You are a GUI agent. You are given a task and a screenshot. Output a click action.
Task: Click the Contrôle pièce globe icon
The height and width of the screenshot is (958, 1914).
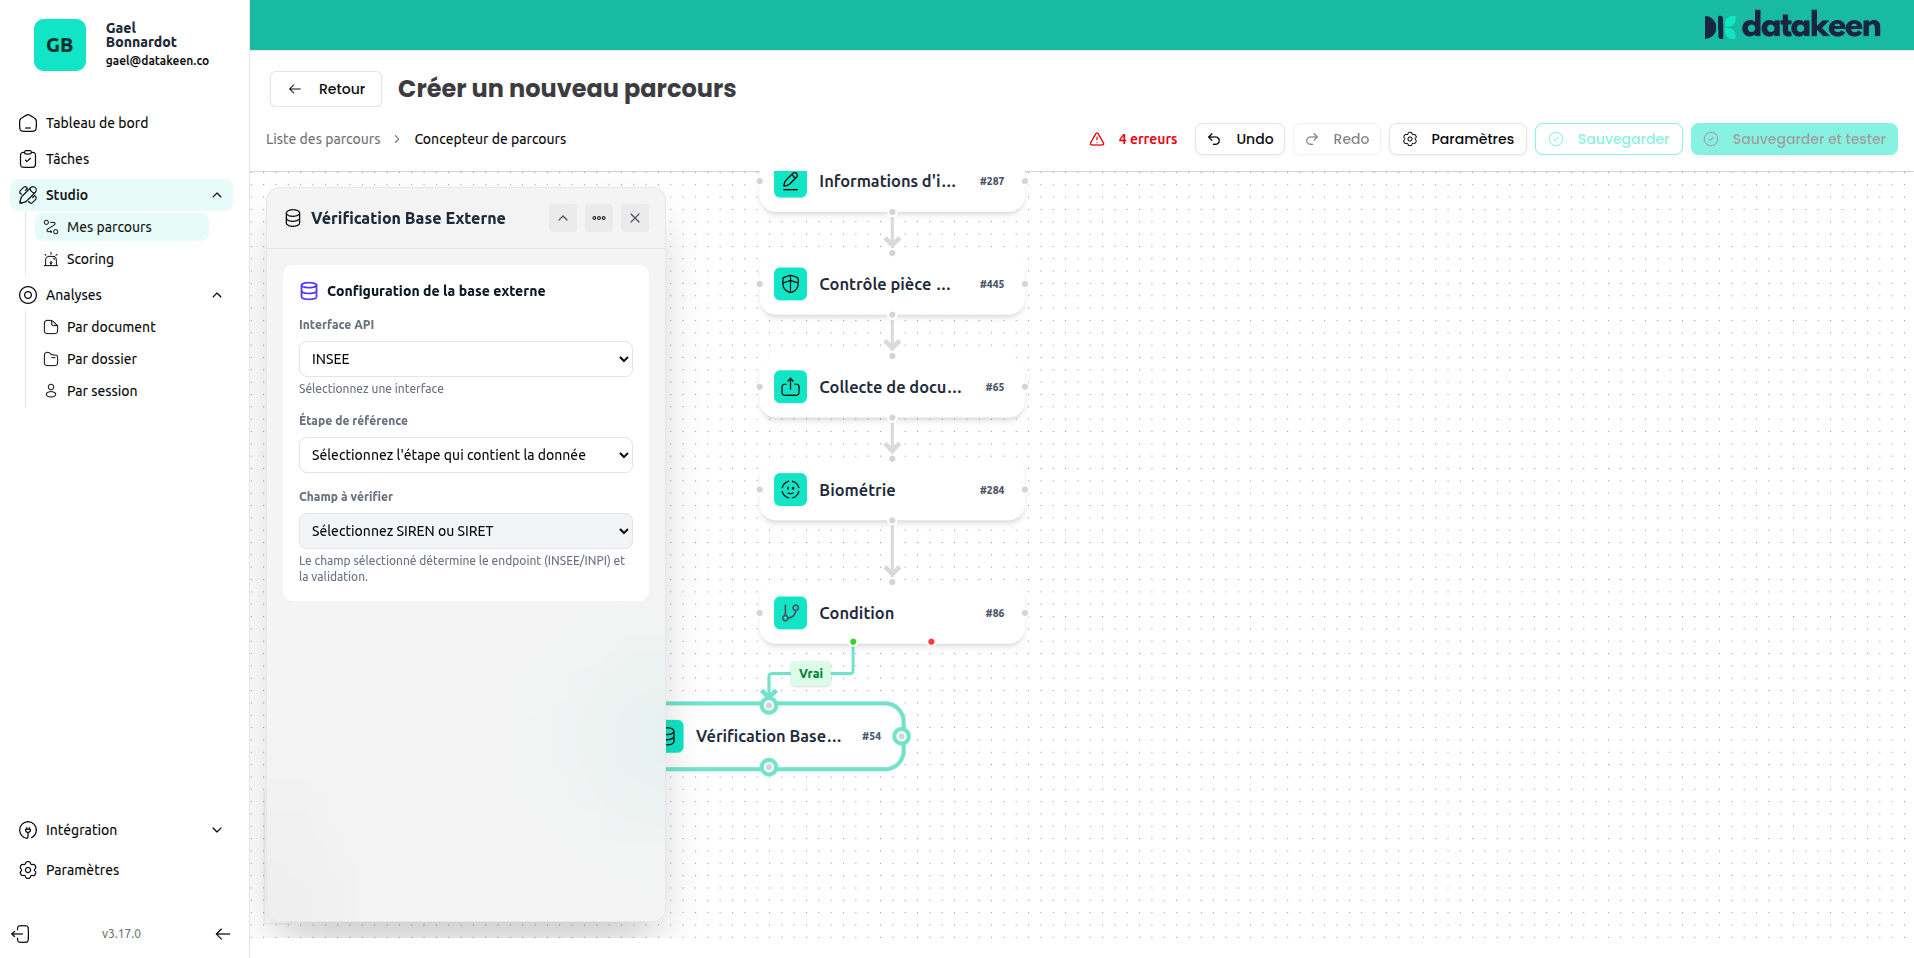pos(790,283)
